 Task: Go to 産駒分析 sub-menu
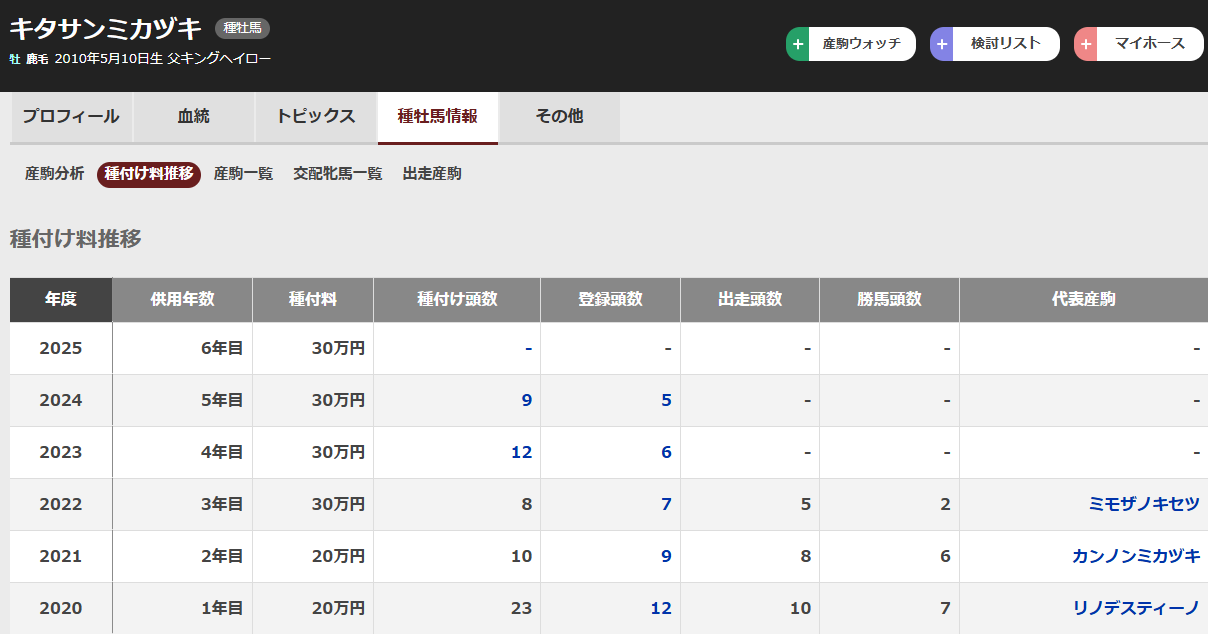coord(54,174)
